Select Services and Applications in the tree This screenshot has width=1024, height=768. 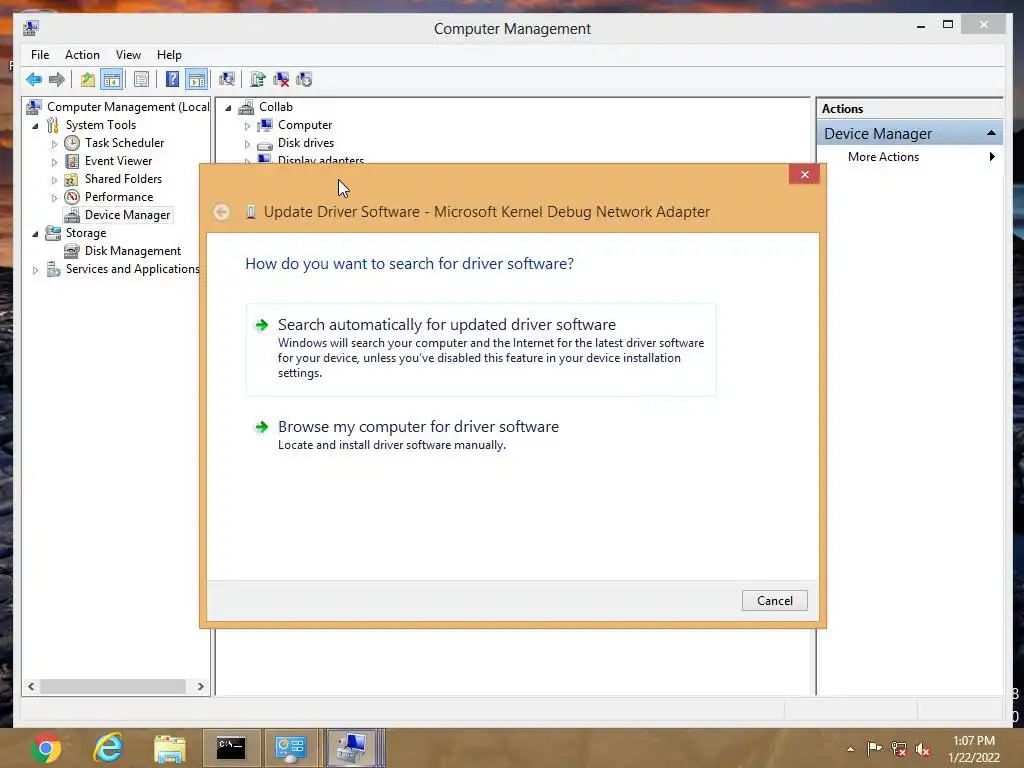coord(133,269)
